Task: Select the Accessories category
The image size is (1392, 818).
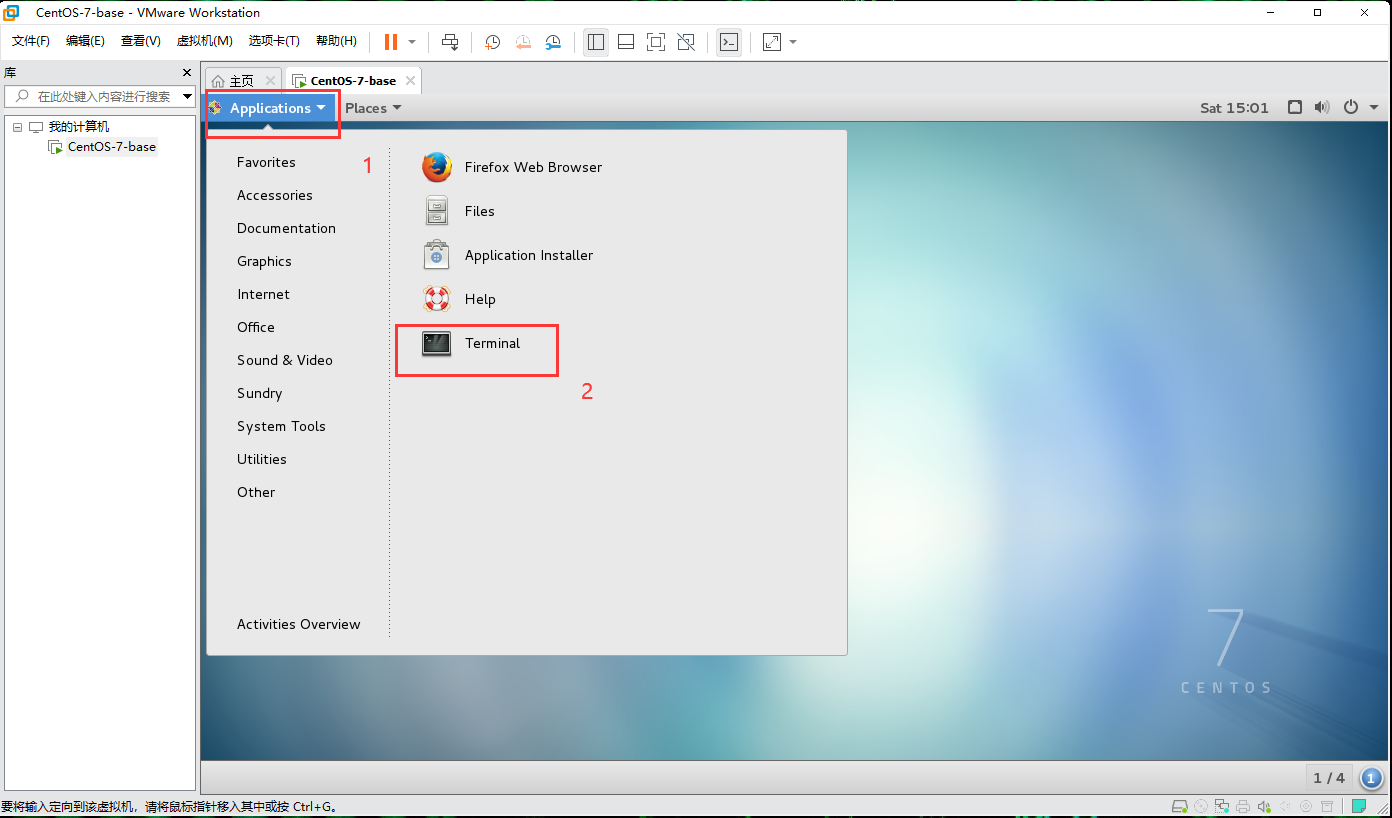Action: 275,195
